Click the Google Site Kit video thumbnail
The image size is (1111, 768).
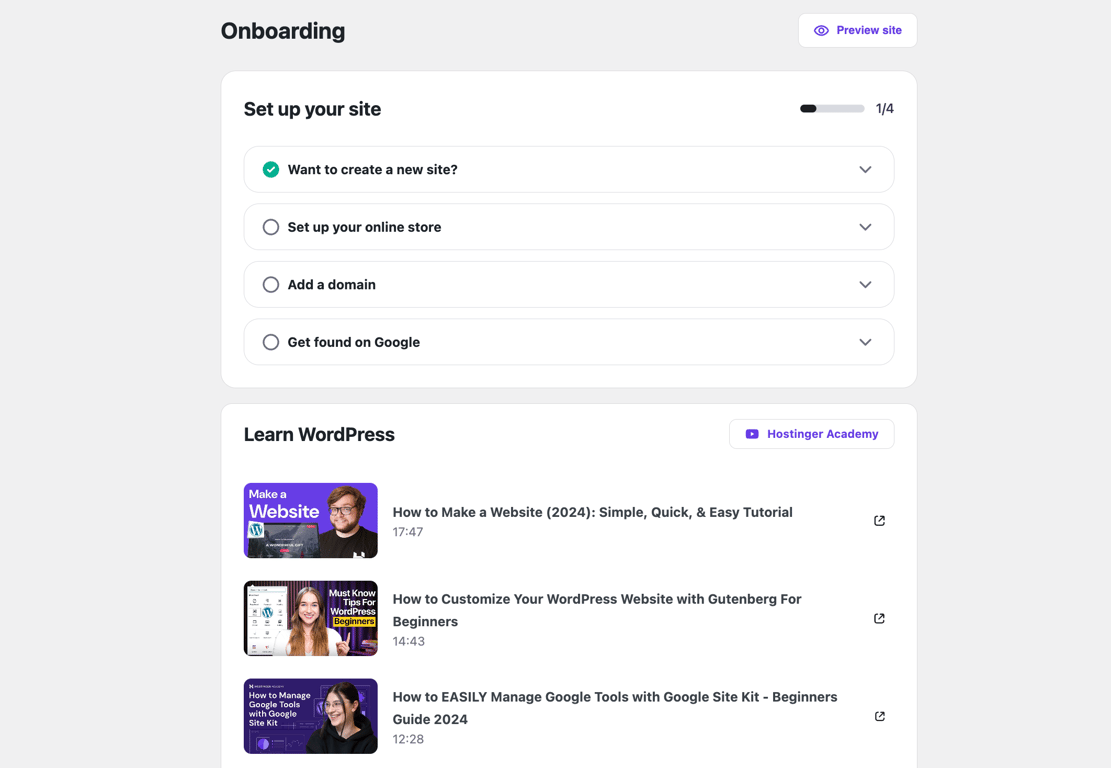point(310,716)
